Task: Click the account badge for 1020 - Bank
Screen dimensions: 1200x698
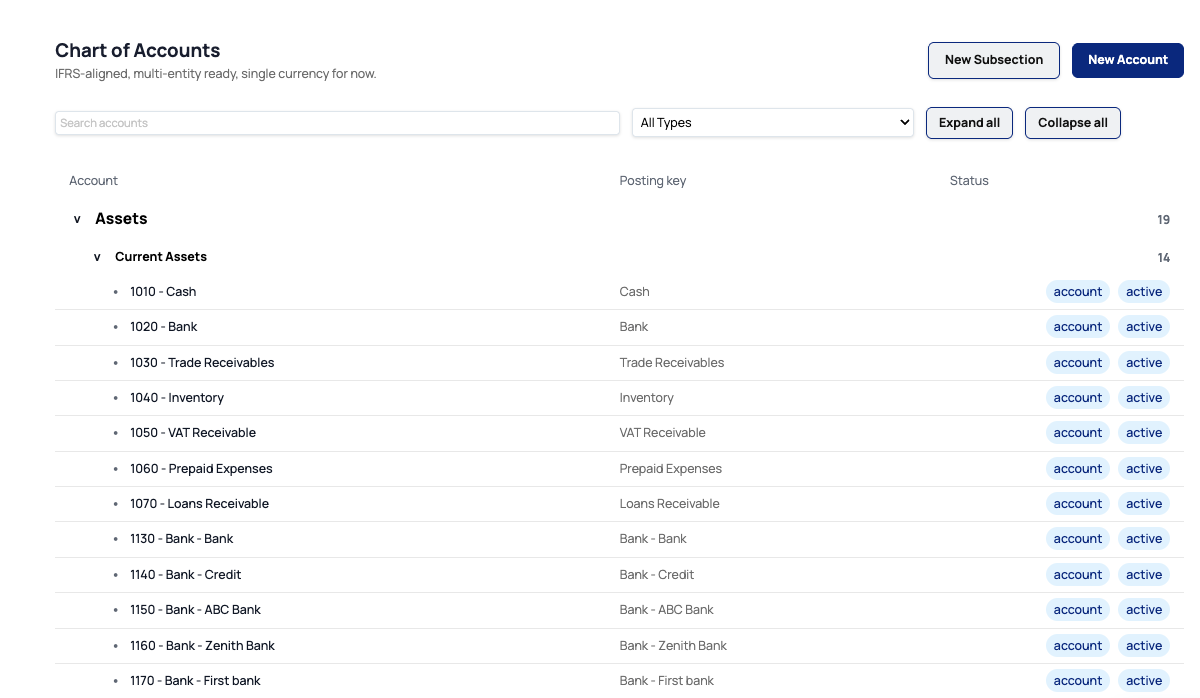Action: tap(1077, 326)
